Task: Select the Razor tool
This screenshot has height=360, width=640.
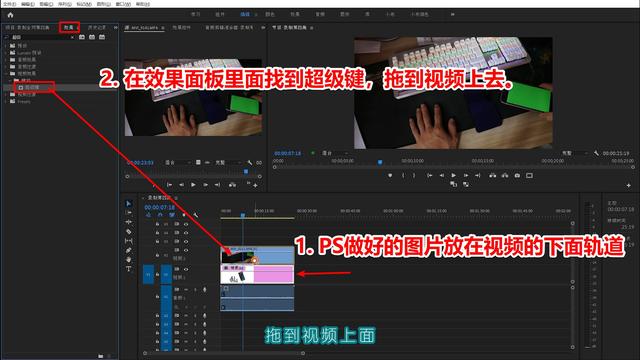Action: pos(129,231)
